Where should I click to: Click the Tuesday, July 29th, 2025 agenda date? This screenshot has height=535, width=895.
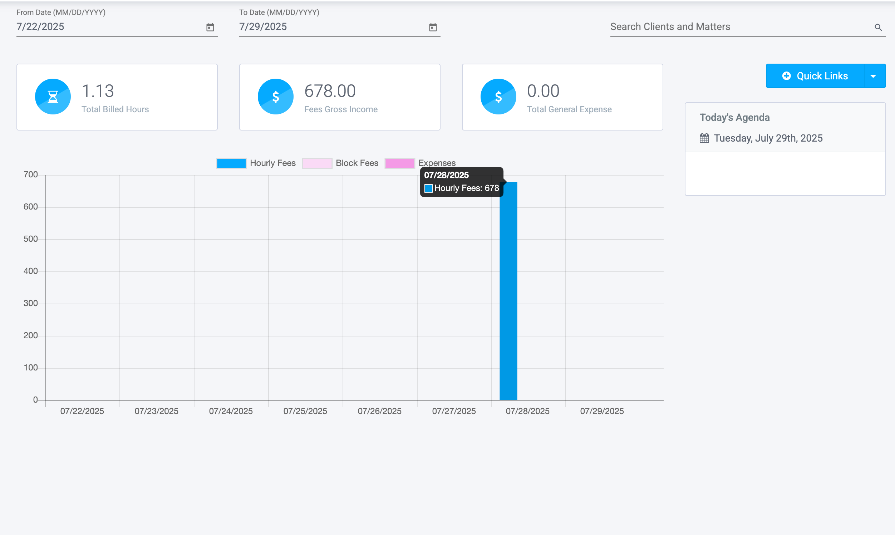[x=768, y=138]
